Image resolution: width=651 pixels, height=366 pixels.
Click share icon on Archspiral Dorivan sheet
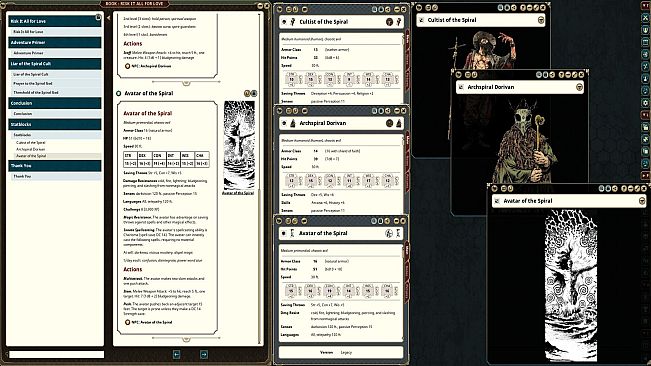click(387, 111)
